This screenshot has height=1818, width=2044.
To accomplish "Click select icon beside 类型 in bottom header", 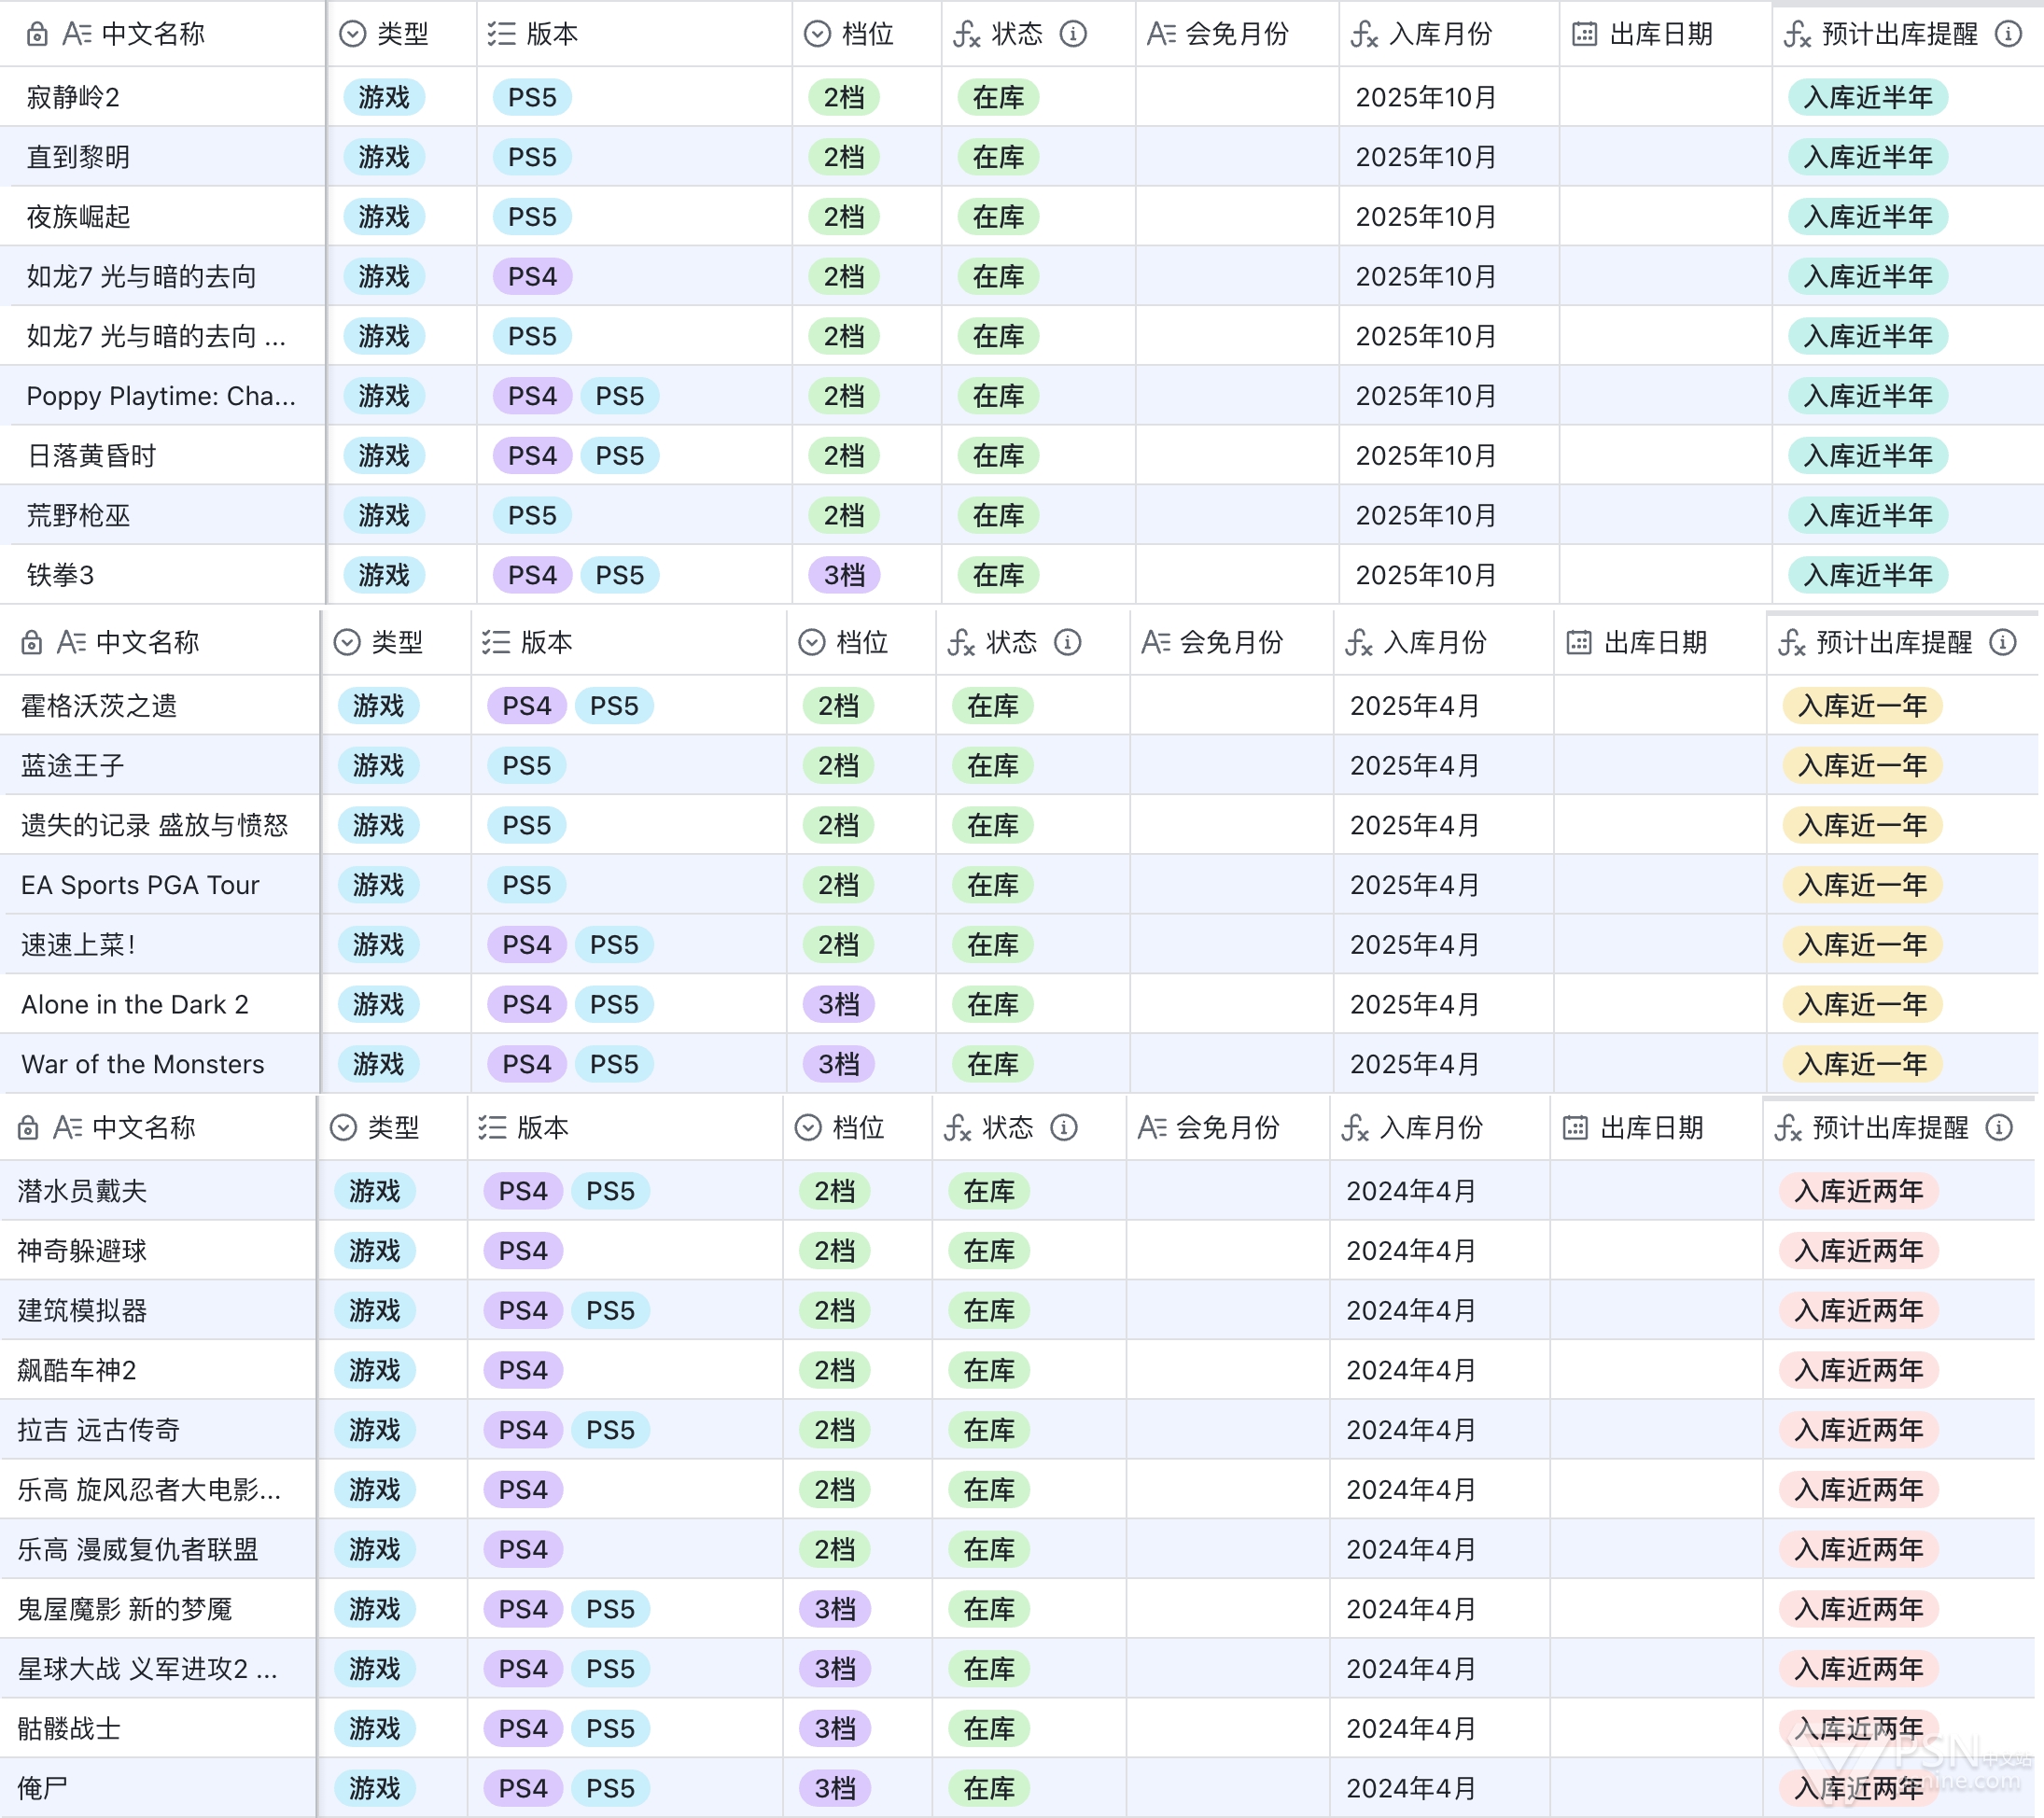I will pos(343,1128).
